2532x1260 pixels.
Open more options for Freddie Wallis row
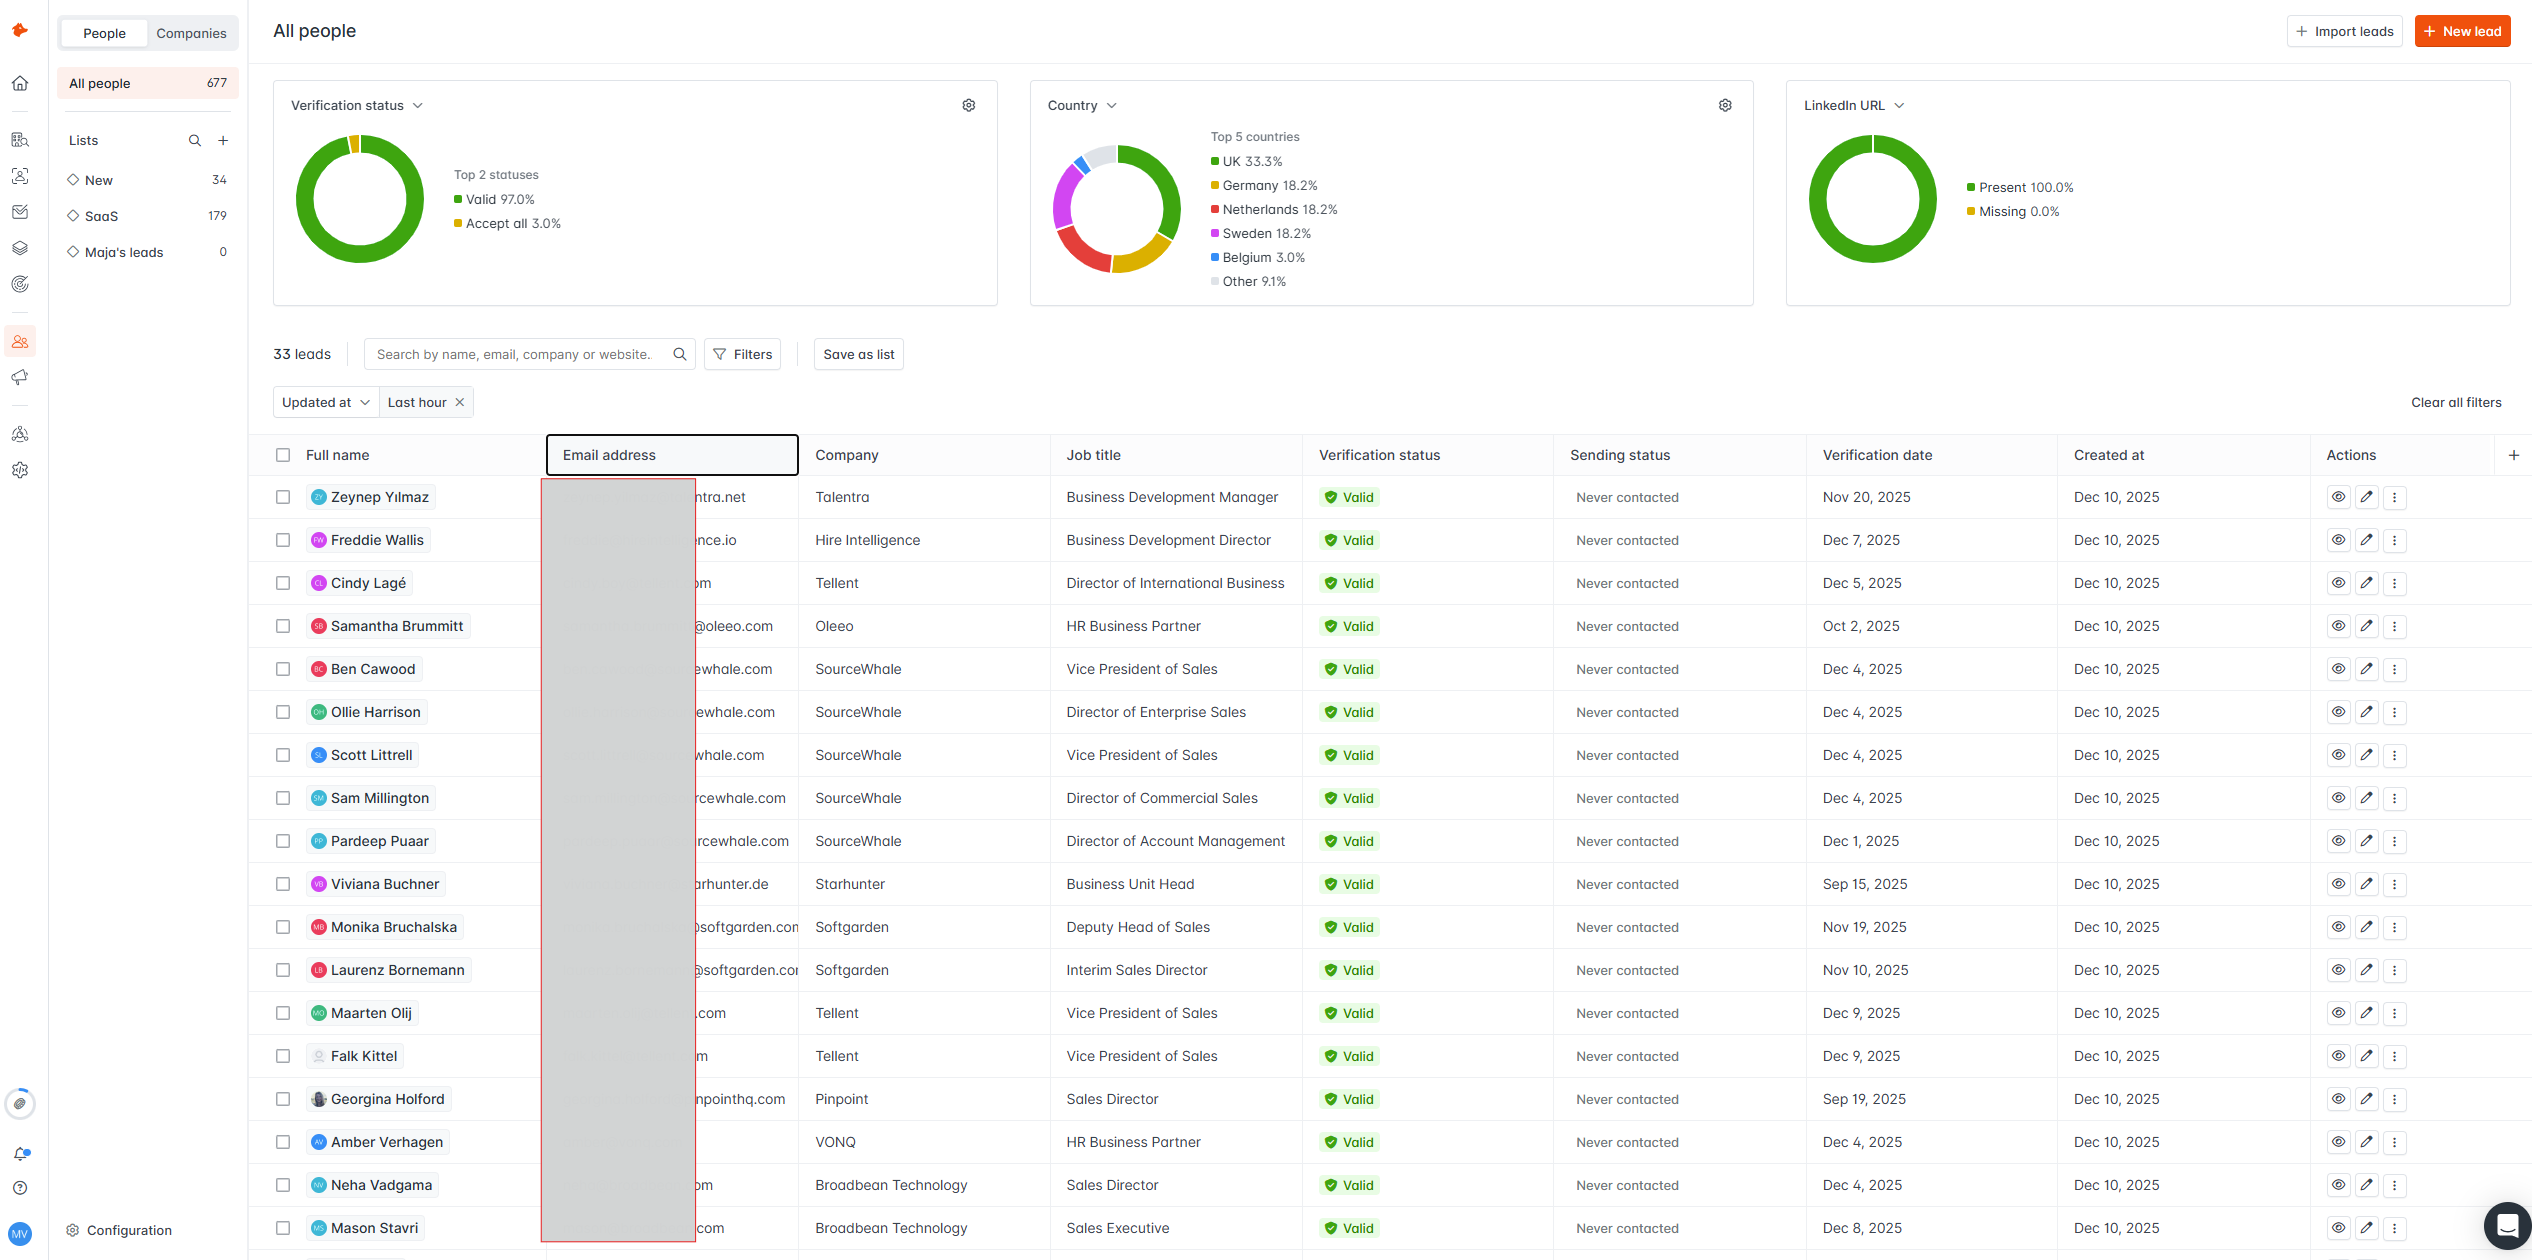coord(2394,540)
